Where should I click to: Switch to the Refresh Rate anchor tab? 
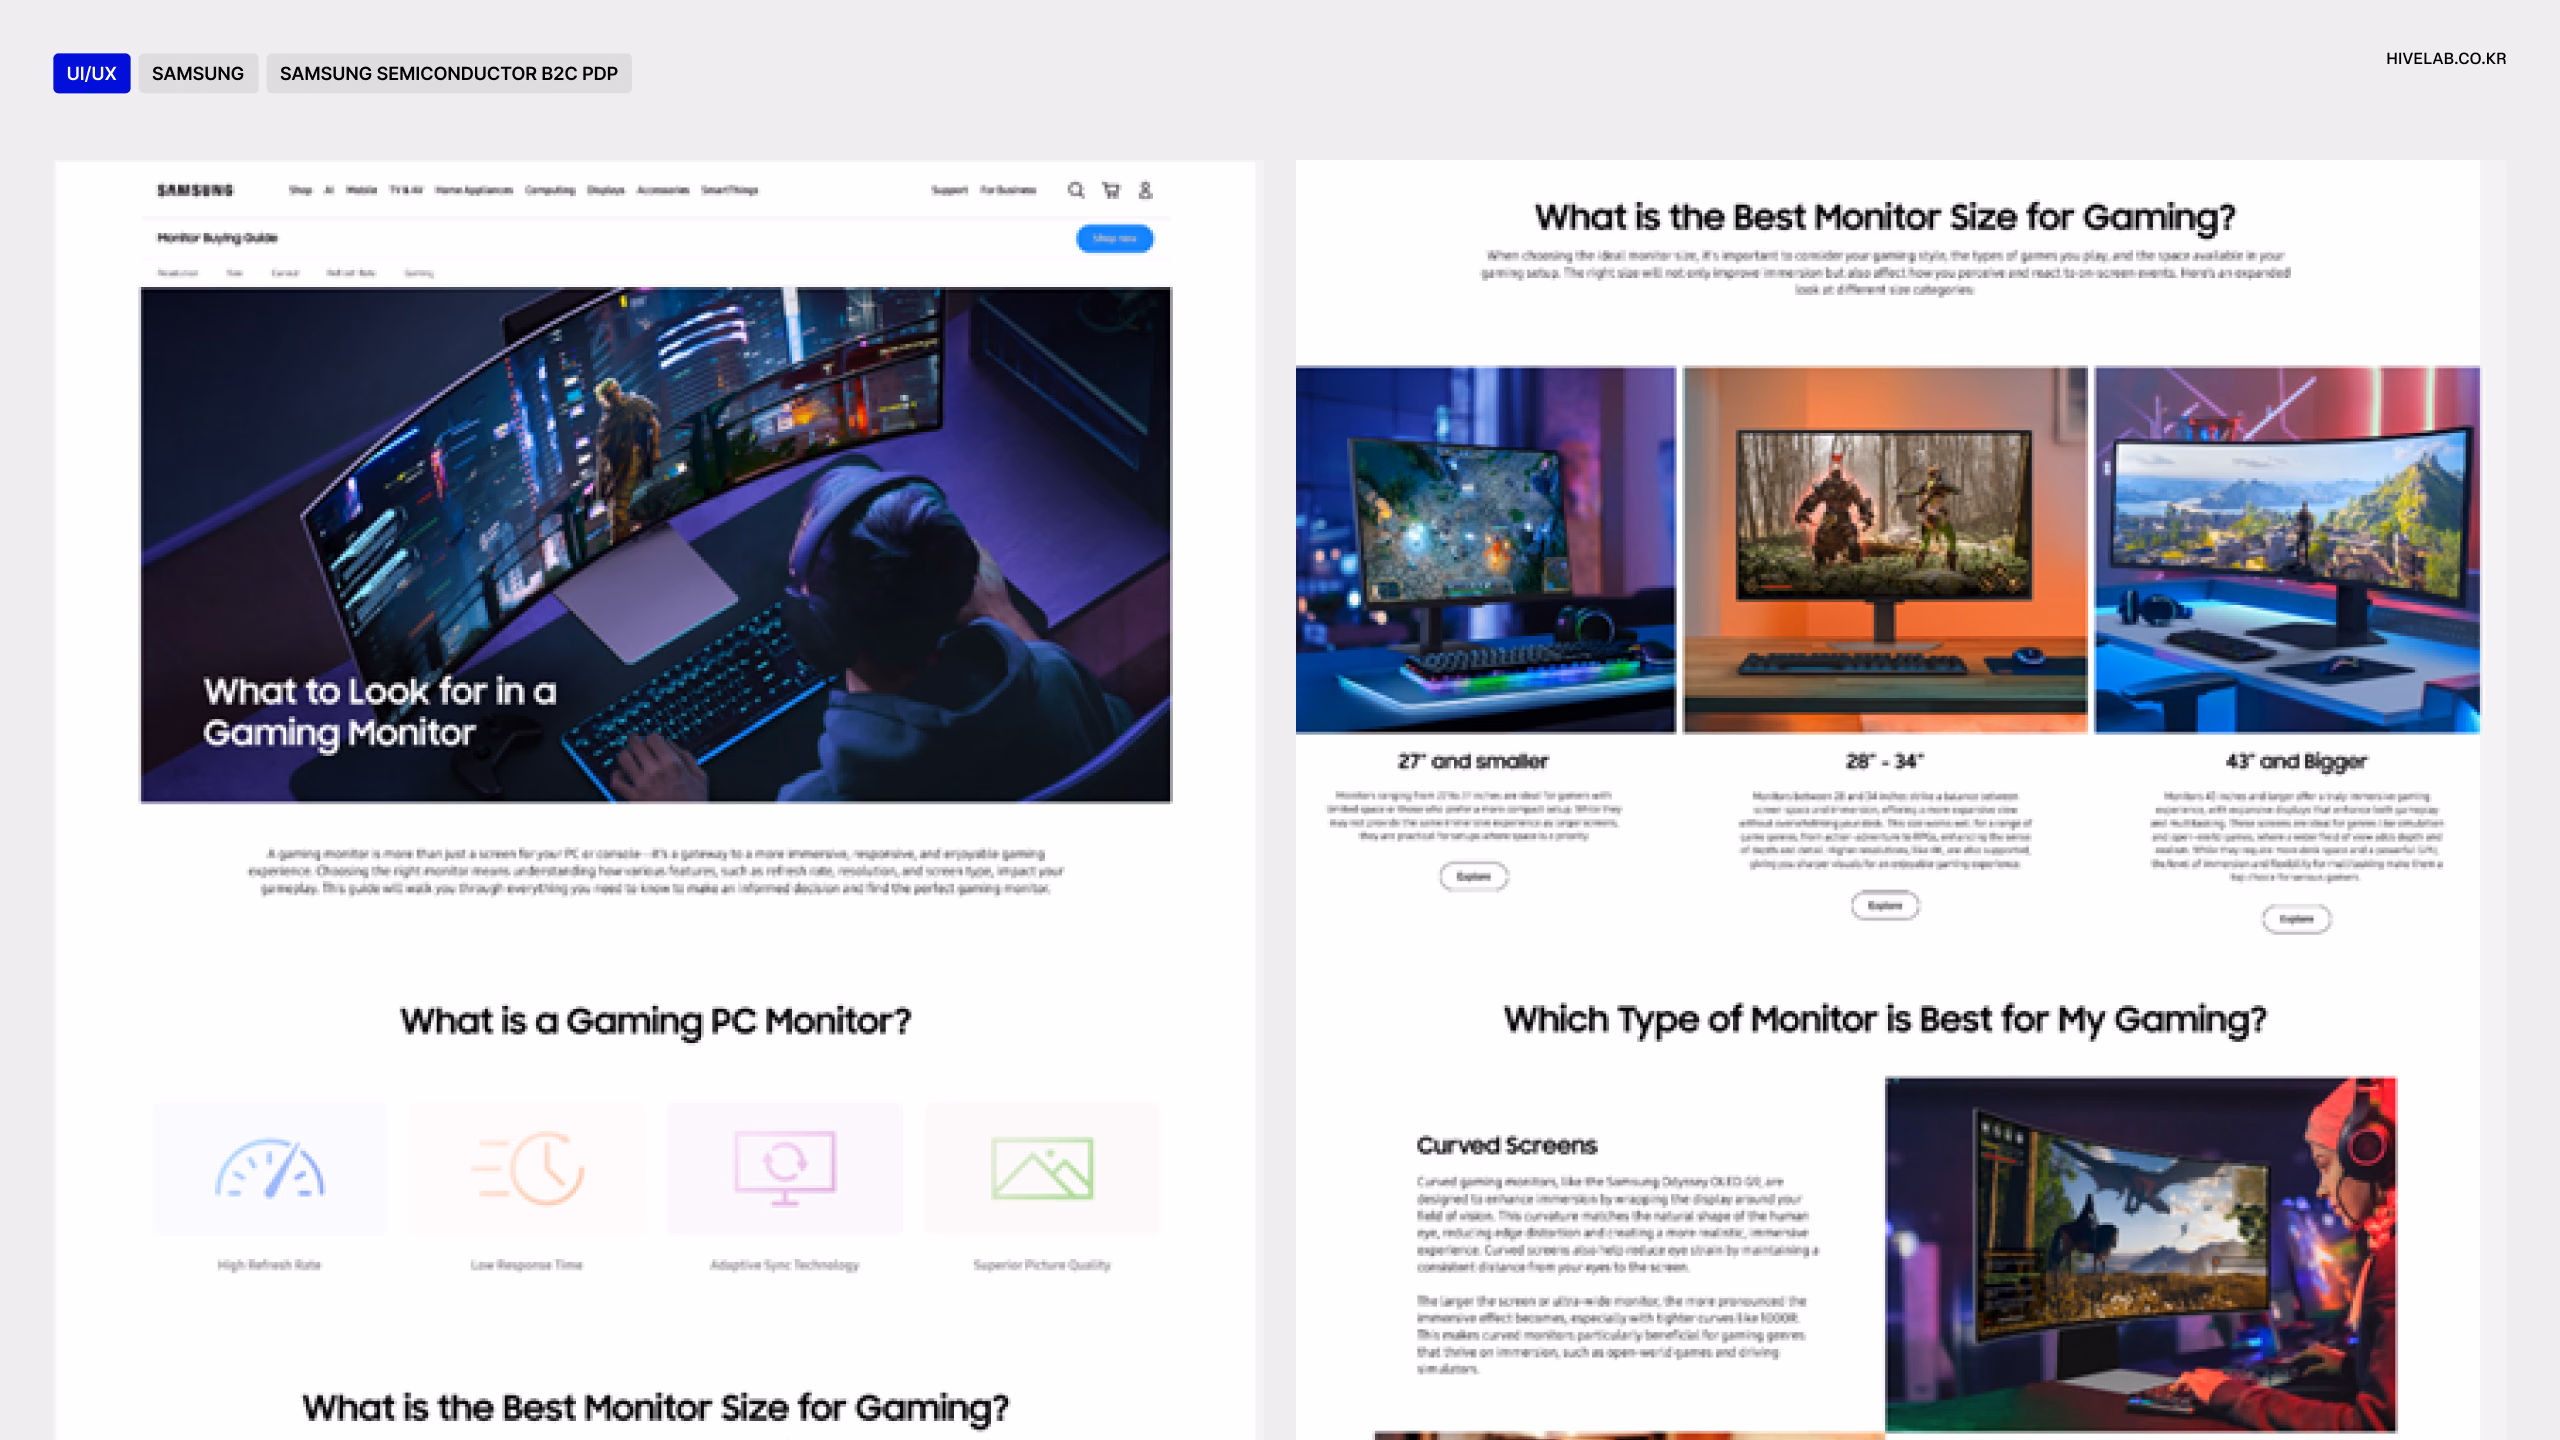(x=351, y=273)
